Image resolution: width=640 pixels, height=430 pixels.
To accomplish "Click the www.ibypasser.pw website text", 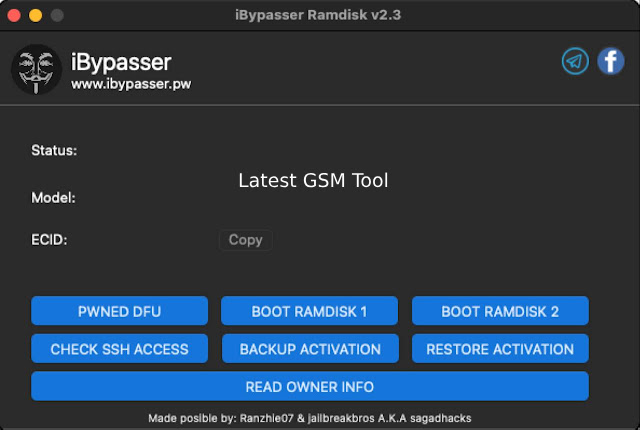I will pos(131,84).
